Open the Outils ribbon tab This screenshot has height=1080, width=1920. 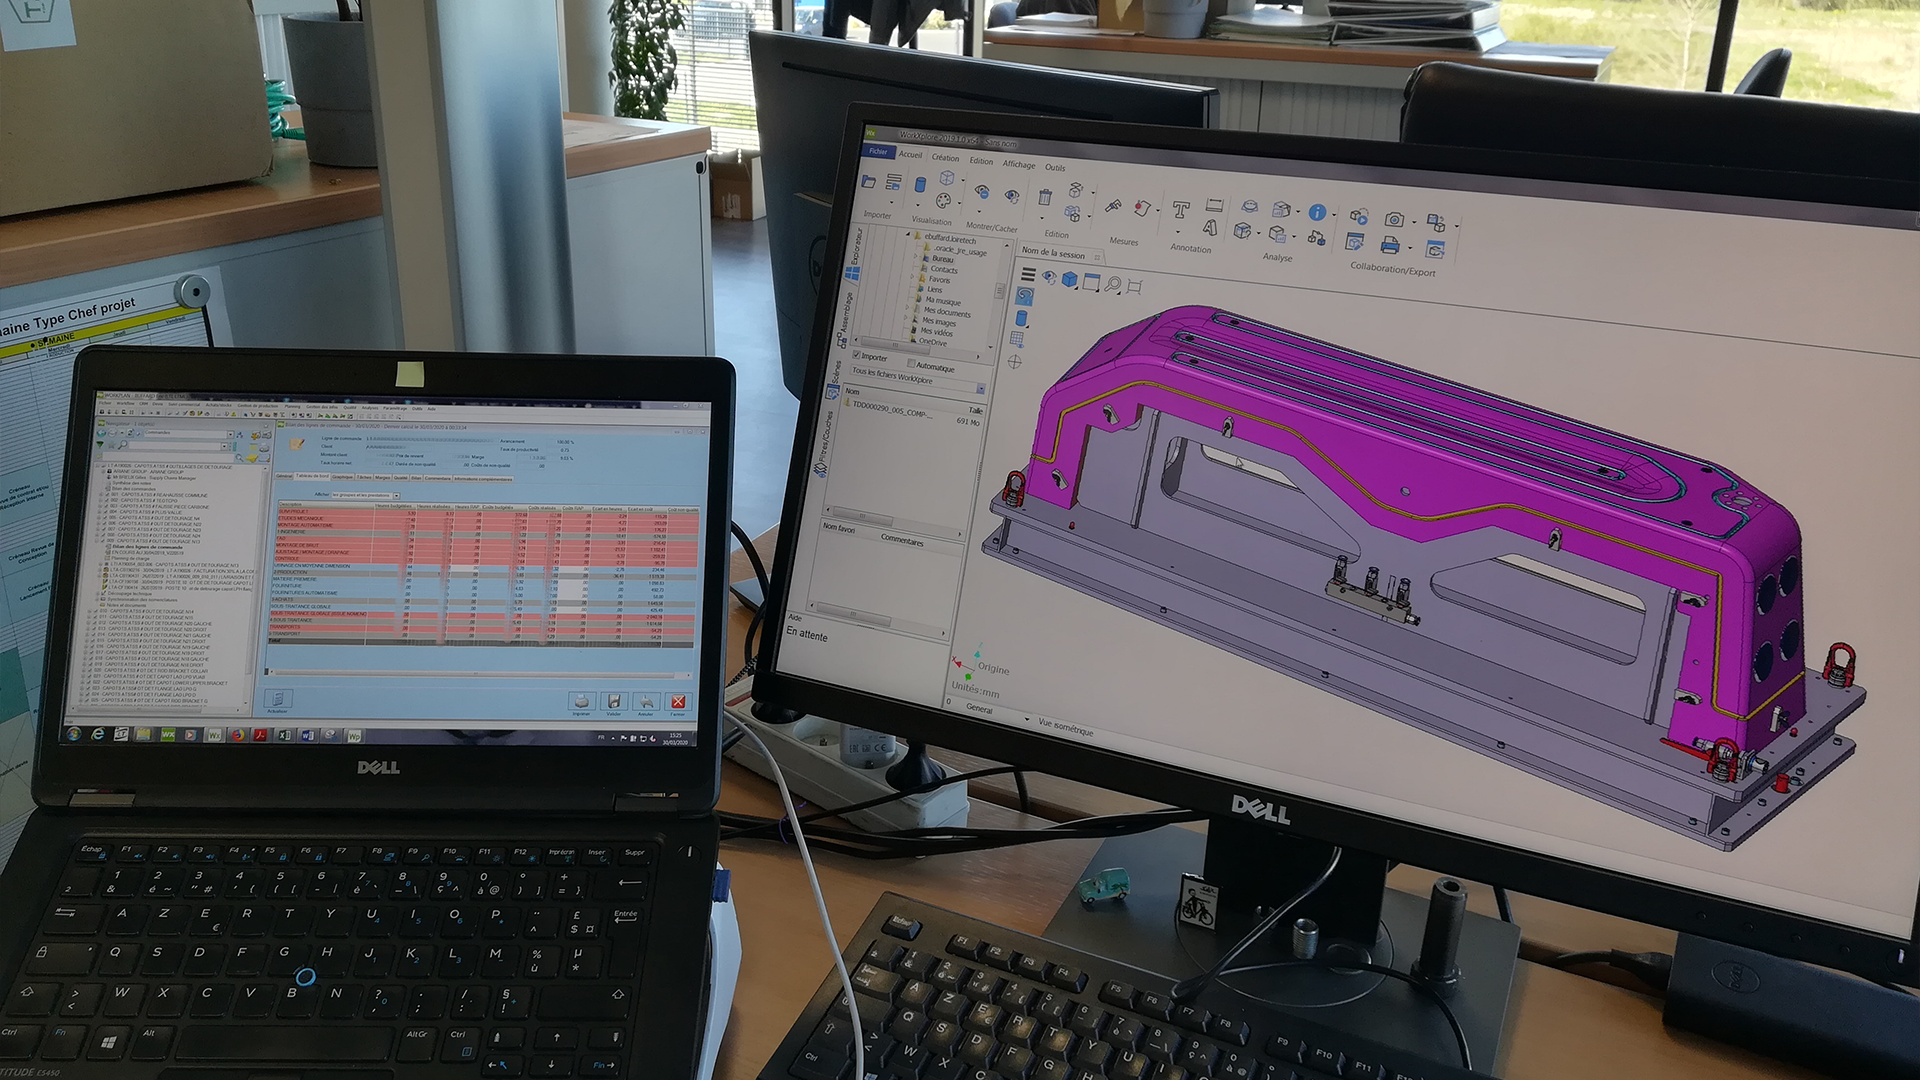1055,167
